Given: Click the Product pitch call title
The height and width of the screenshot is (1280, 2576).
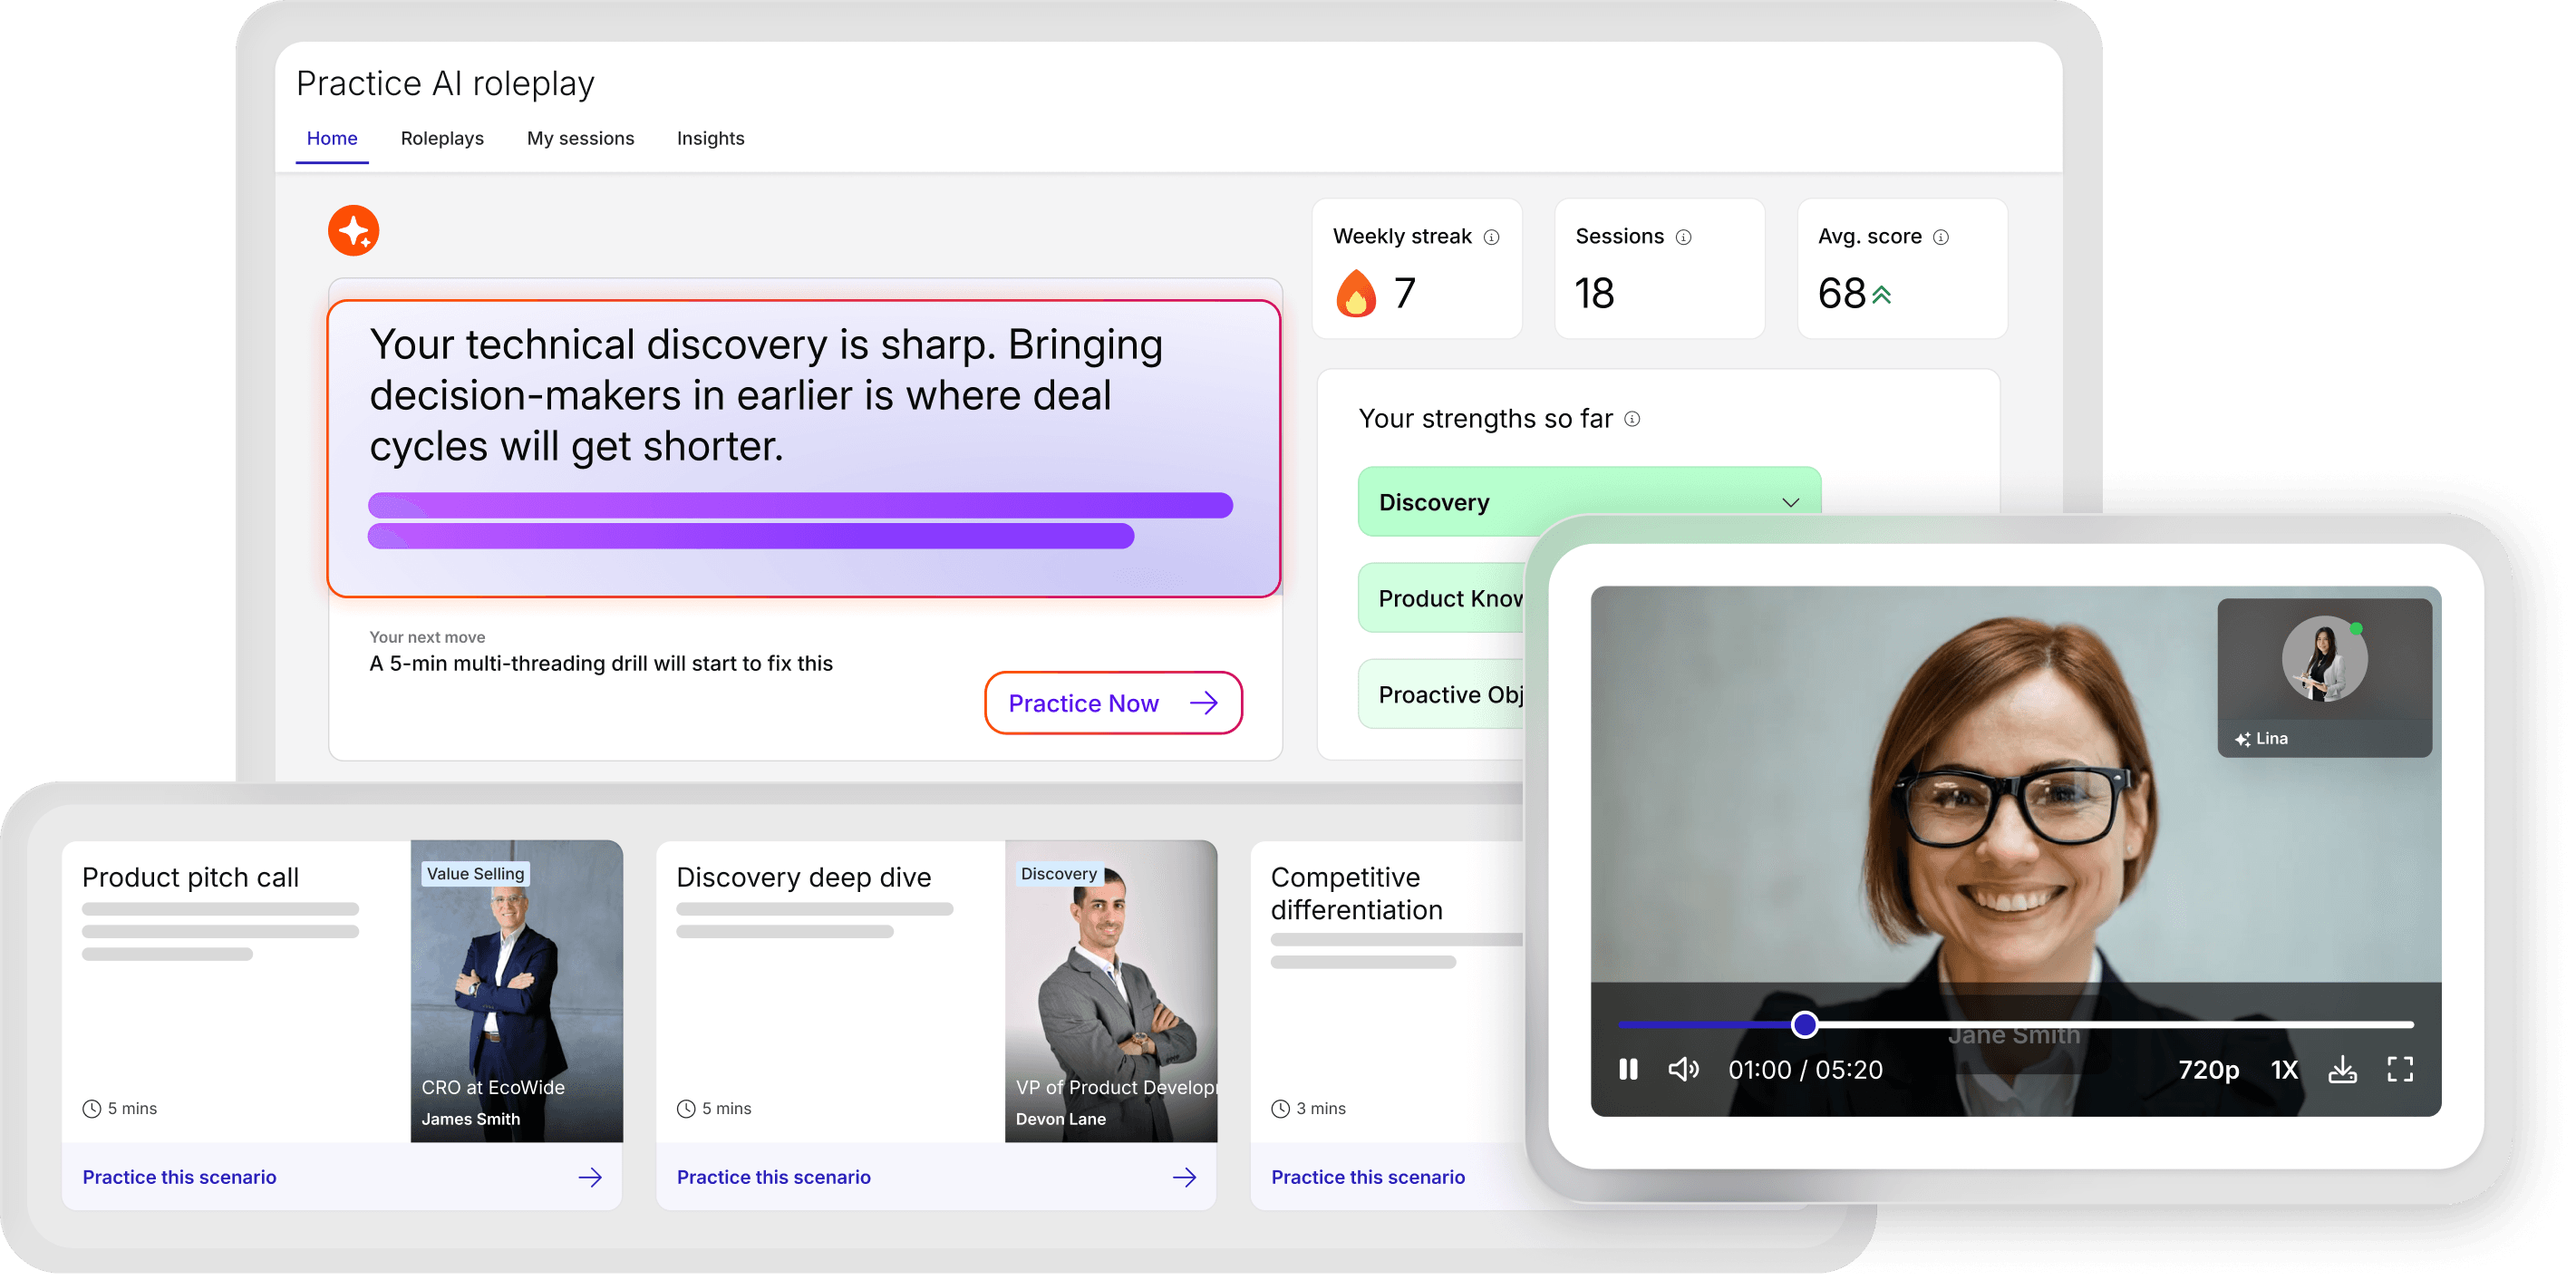Looking at the screenshot, I should pyautogui.click(x=190, y=877).
